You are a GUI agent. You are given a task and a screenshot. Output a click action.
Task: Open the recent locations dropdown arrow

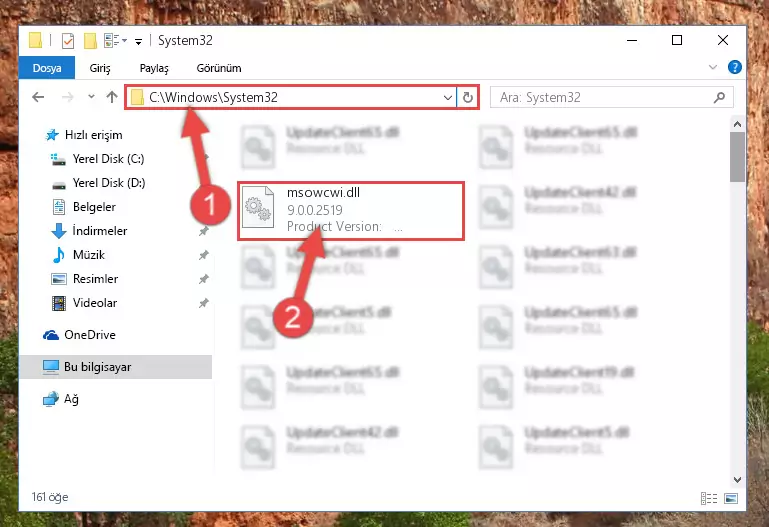(x=91, y=97)
